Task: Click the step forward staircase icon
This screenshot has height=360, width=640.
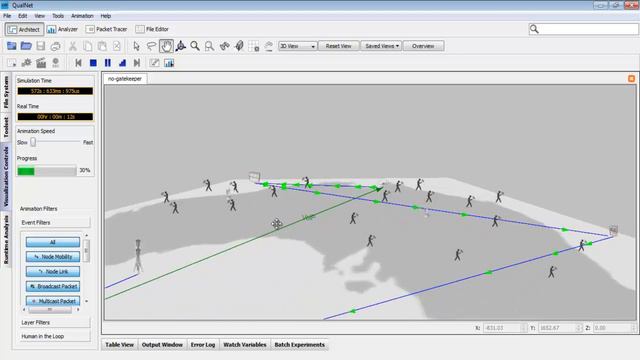Action: point(122,63)
